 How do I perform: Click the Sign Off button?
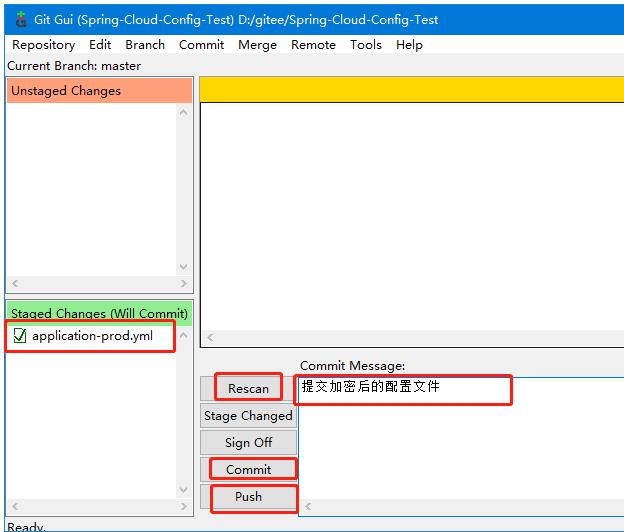click(248, 442)
